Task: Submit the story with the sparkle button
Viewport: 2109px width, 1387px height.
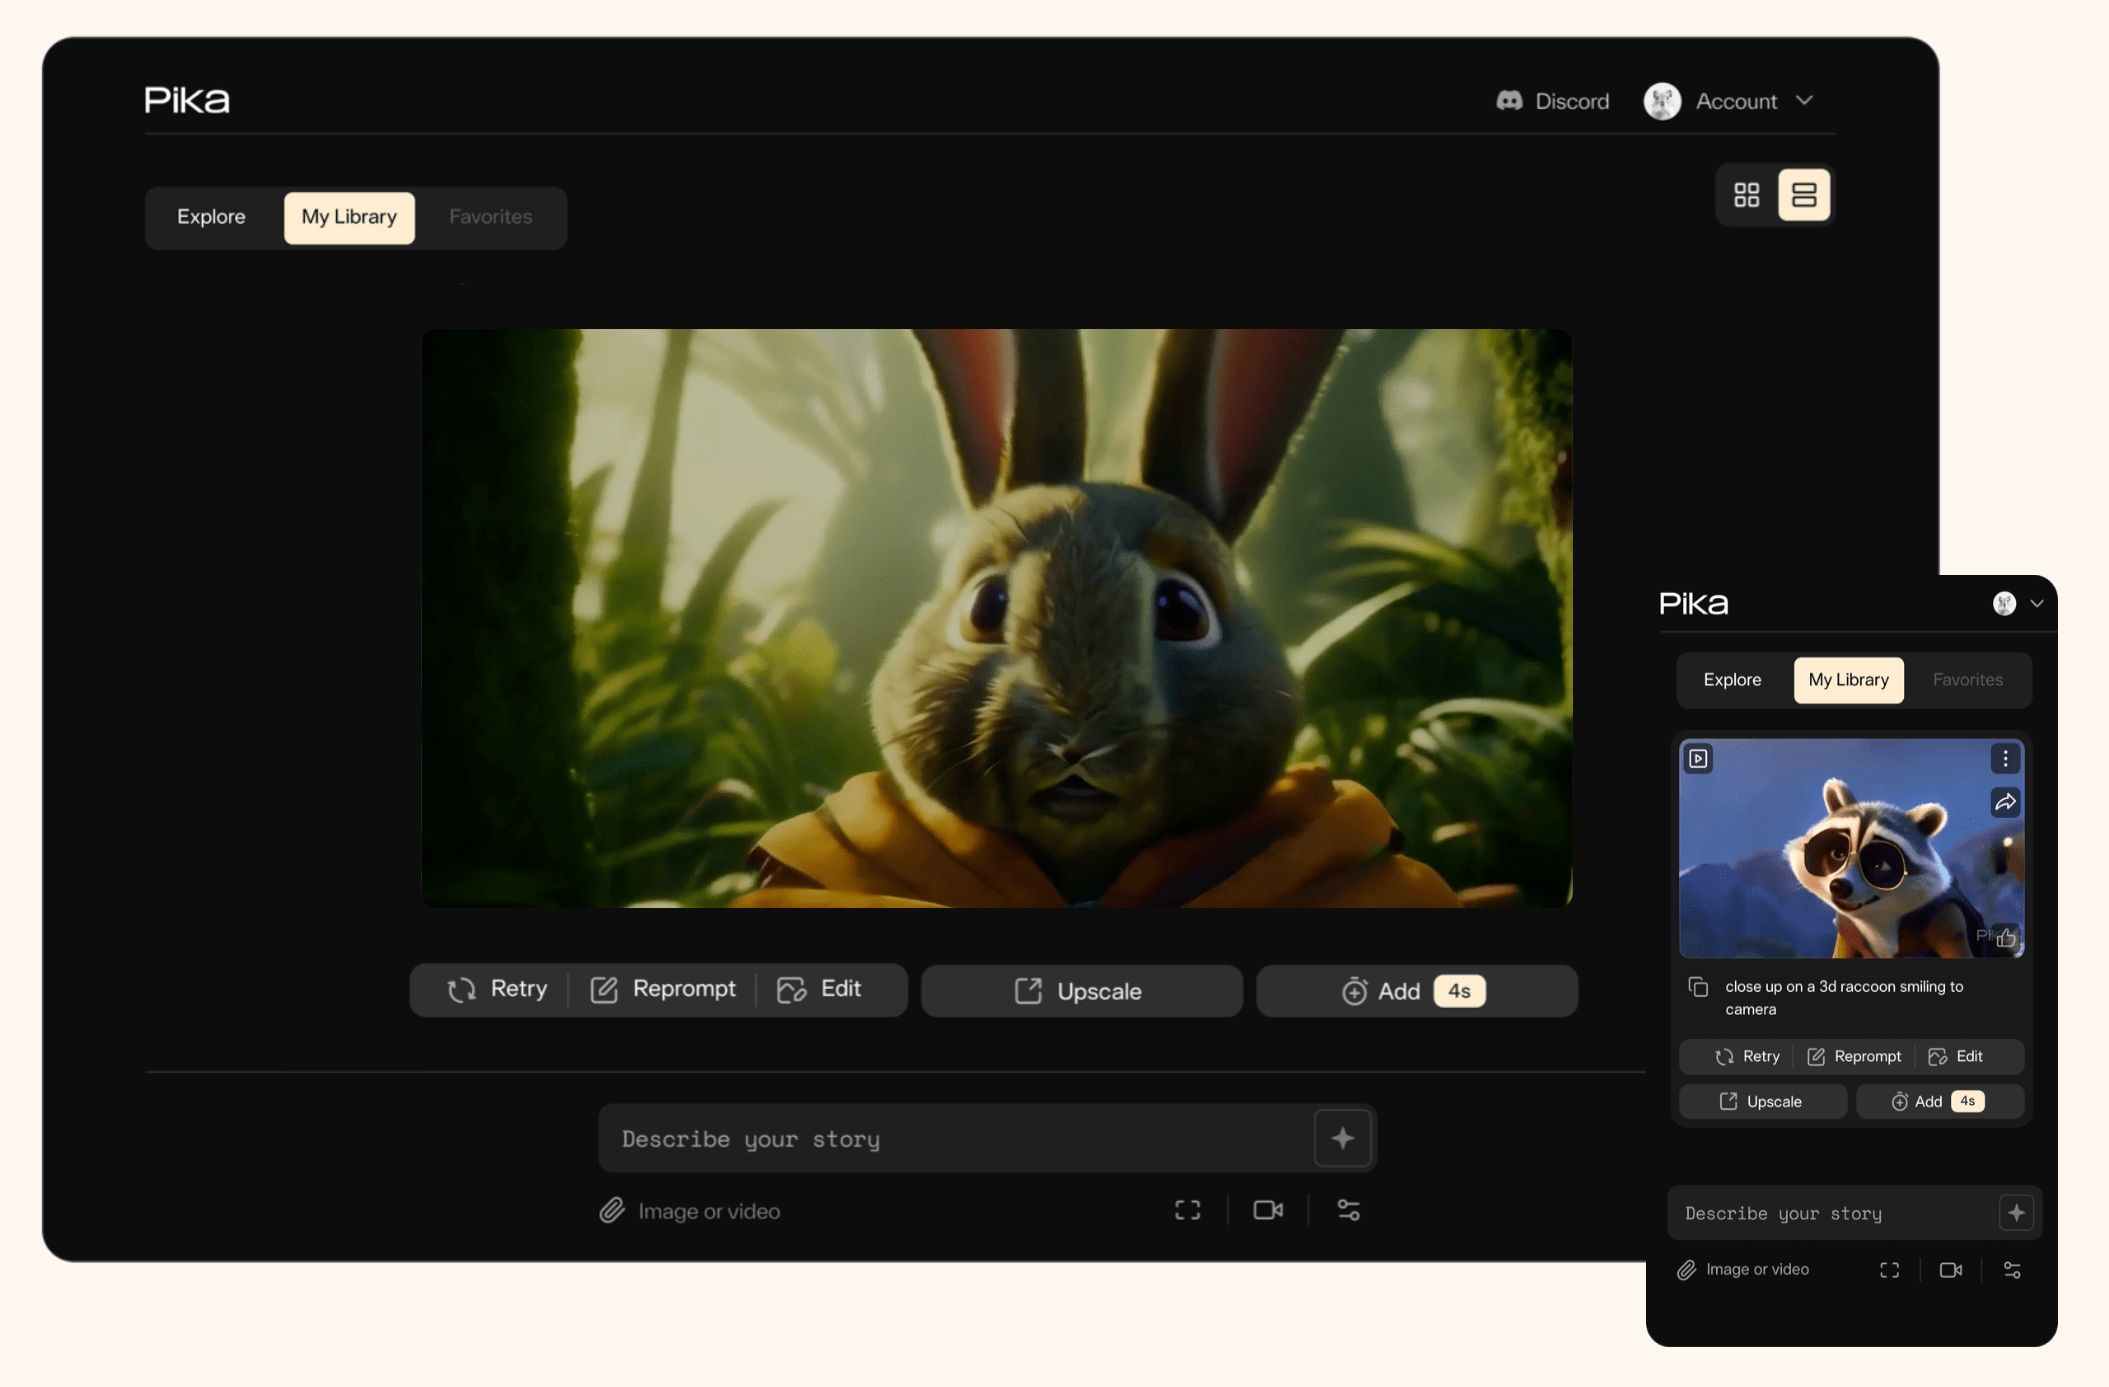Action: click(x=1343, y=1138)
